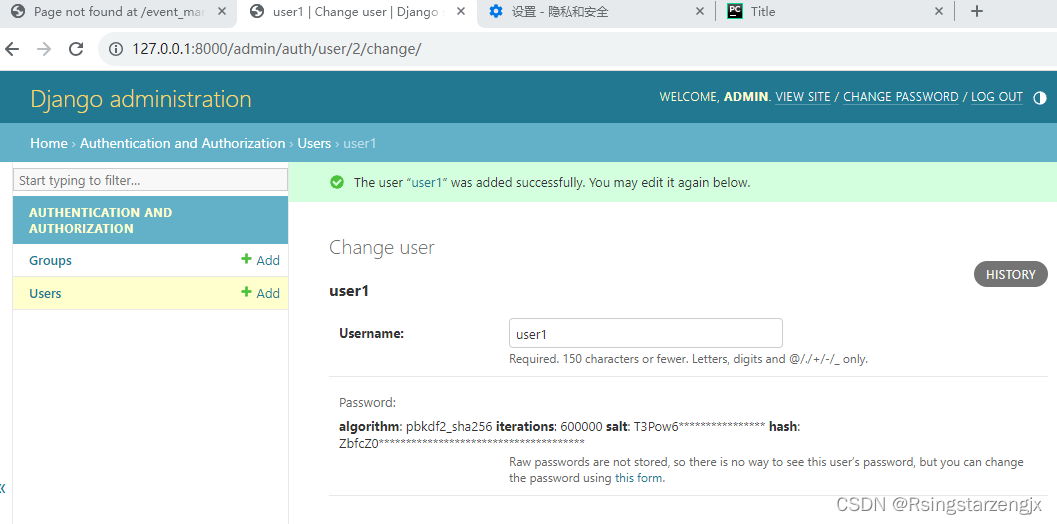Click the “user1” link in success message
The height and width of the screenshot is (524, 1057).
coord(427,183)
